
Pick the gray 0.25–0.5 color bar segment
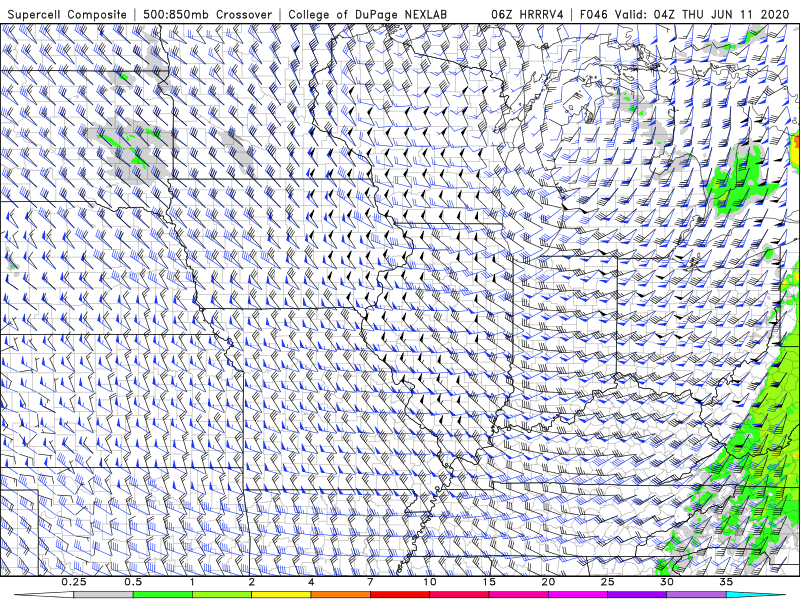pos(104,595)
